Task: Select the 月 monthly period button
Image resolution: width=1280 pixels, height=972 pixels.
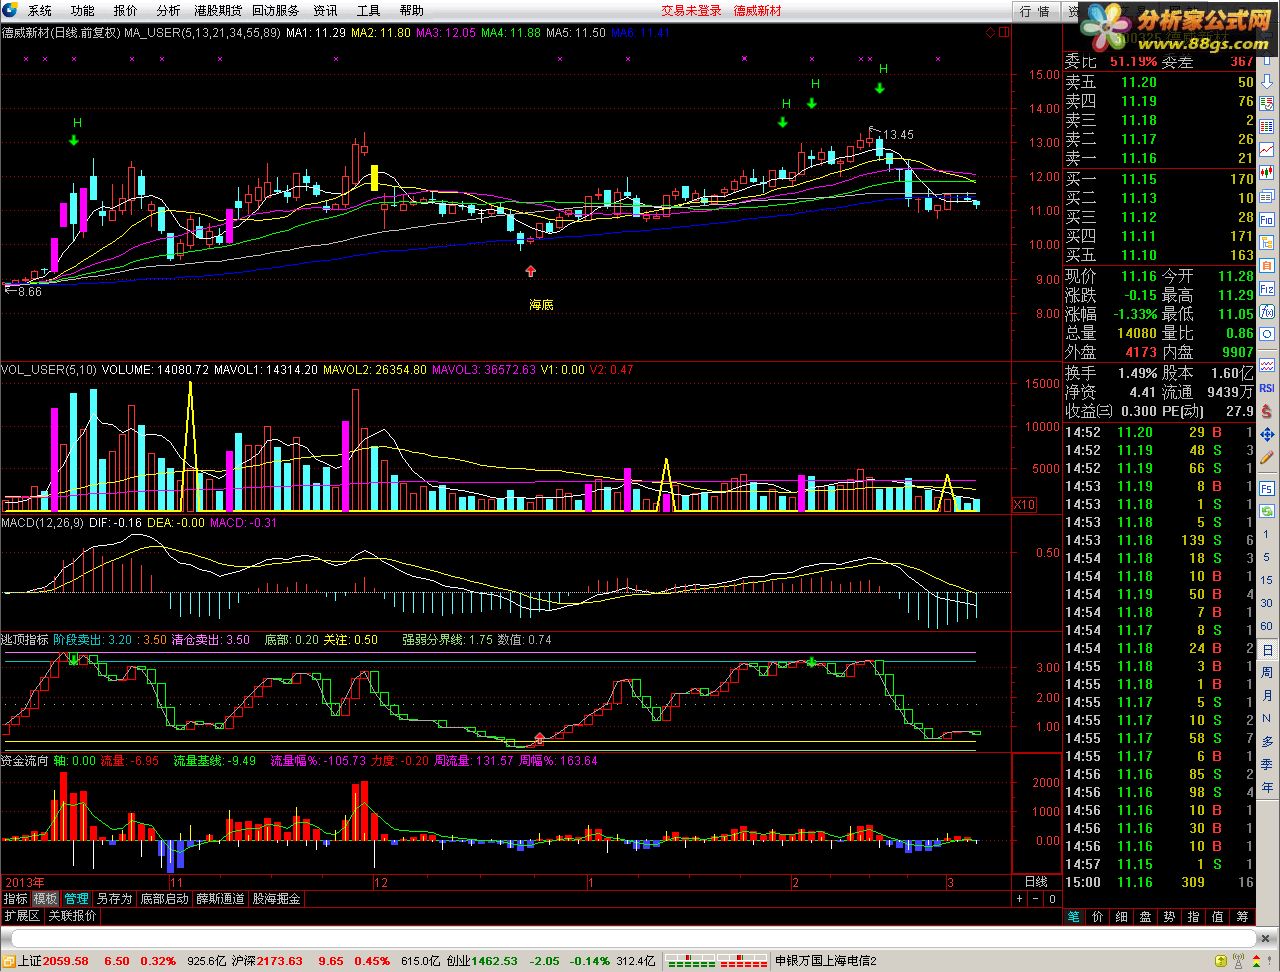Action: [1267, 695]
